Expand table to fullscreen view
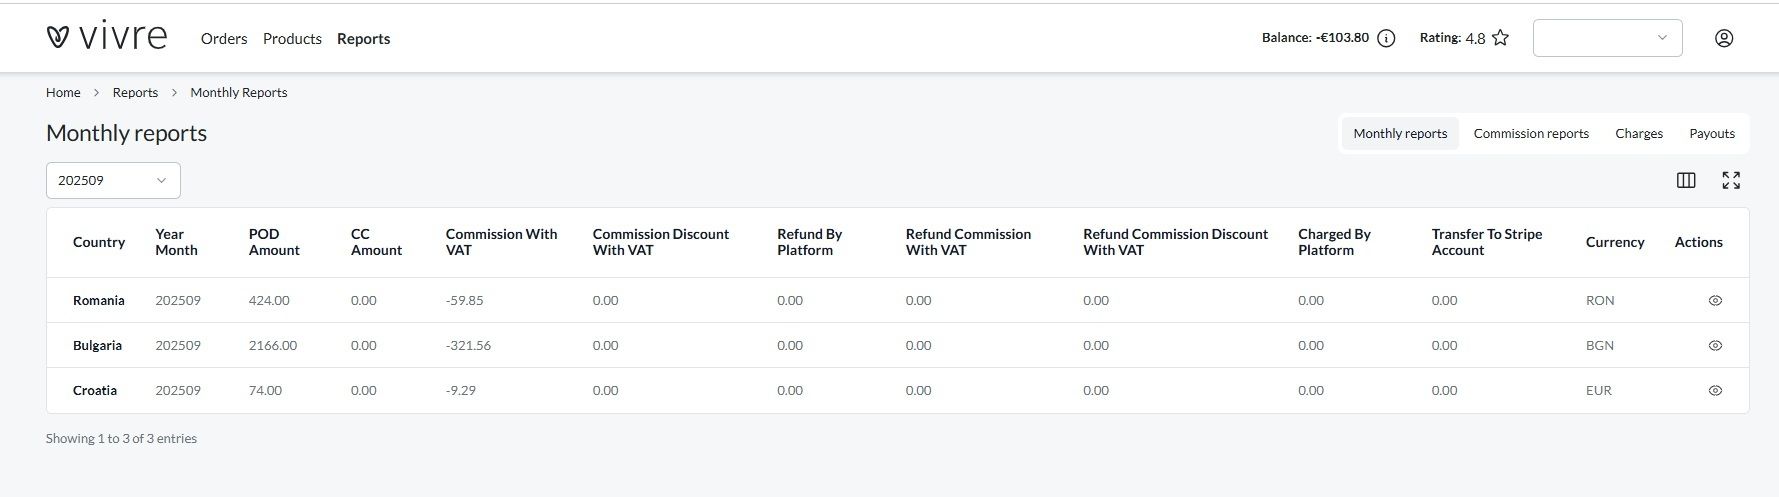Viewport: 1779px width, 497px height. 1731,180
